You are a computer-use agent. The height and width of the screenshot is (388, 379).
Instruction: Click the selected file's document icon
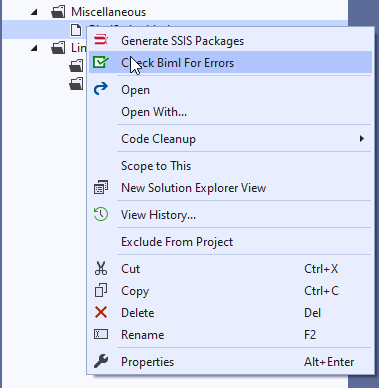click(x=76, y=30)
